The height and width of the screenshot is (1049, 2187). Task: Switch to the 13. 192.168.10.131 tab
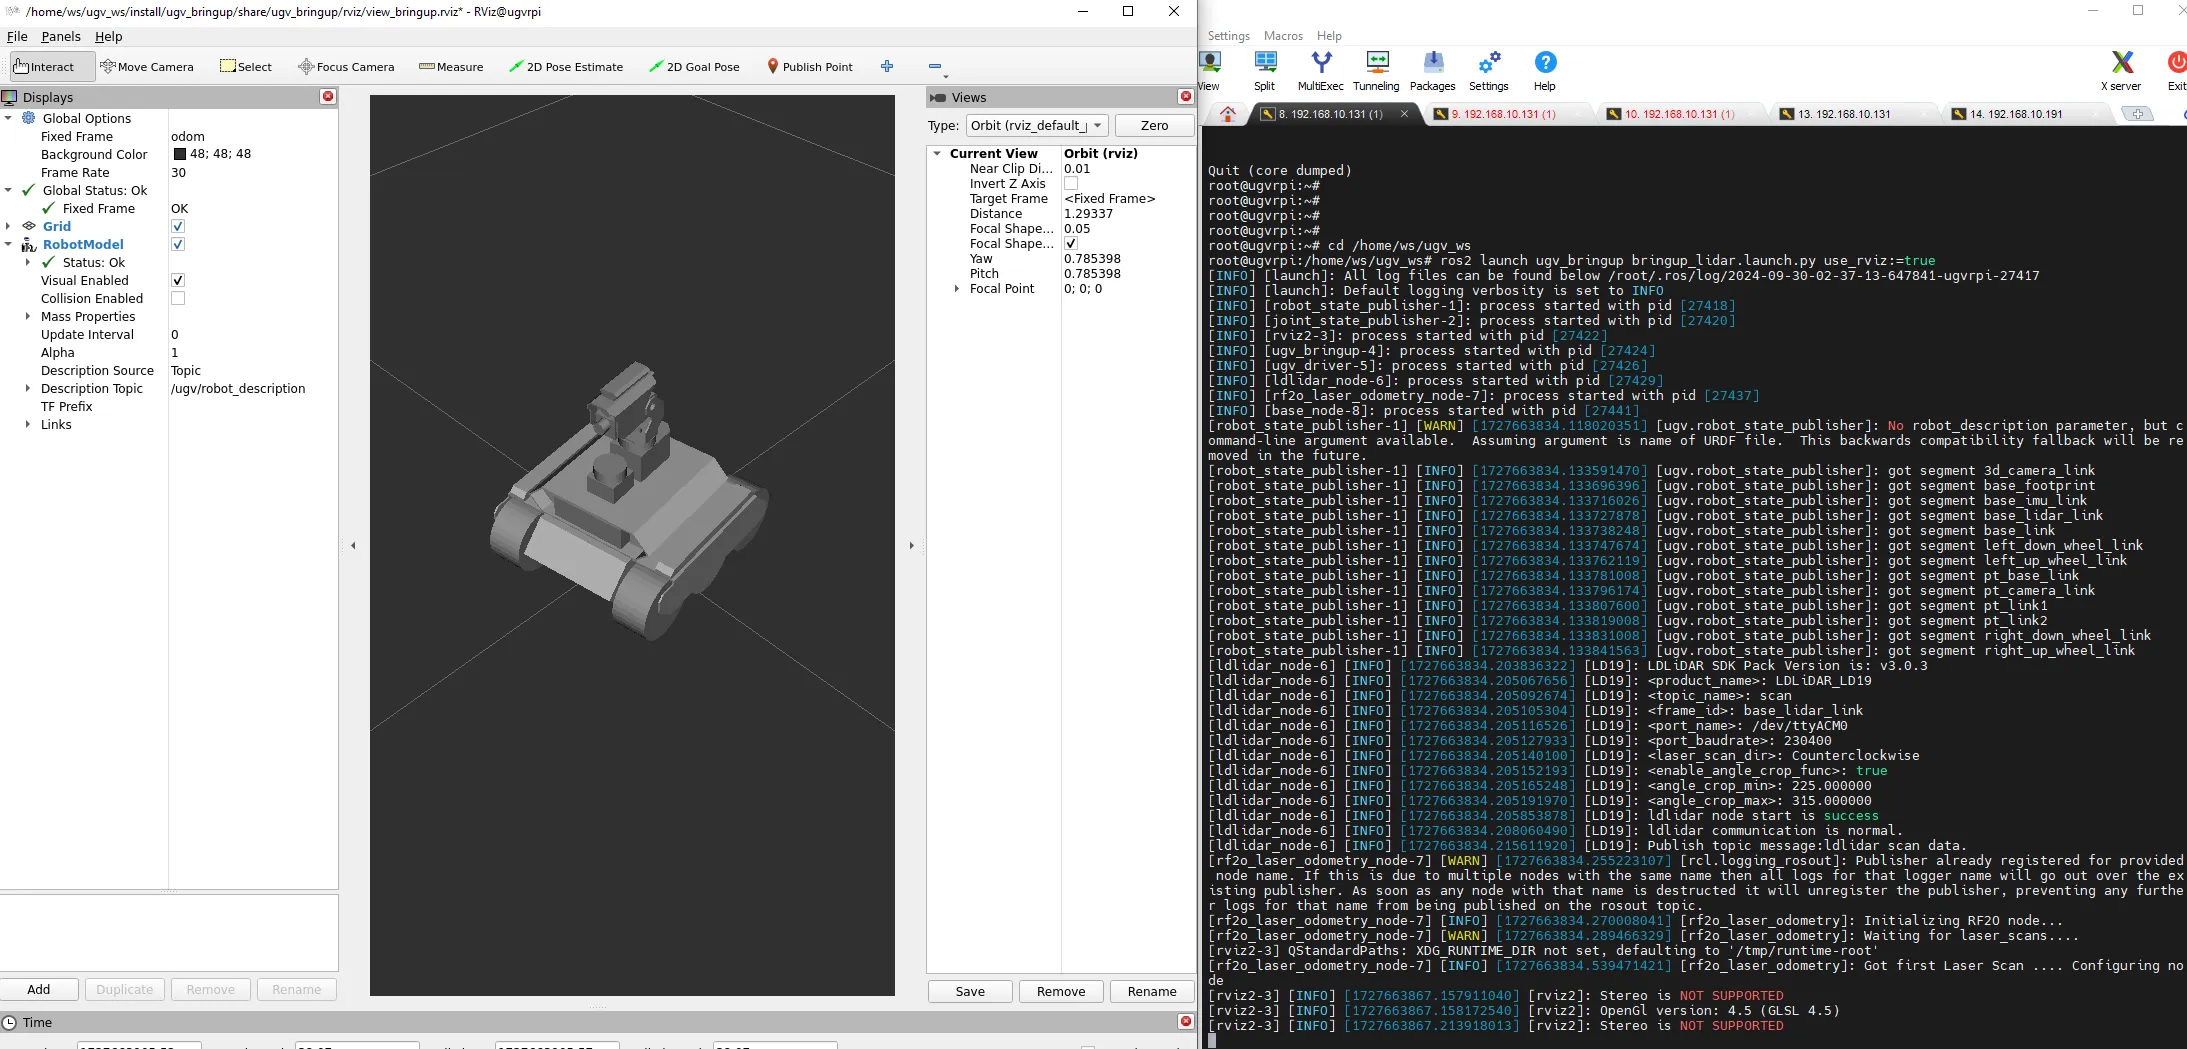(1845, 114)
